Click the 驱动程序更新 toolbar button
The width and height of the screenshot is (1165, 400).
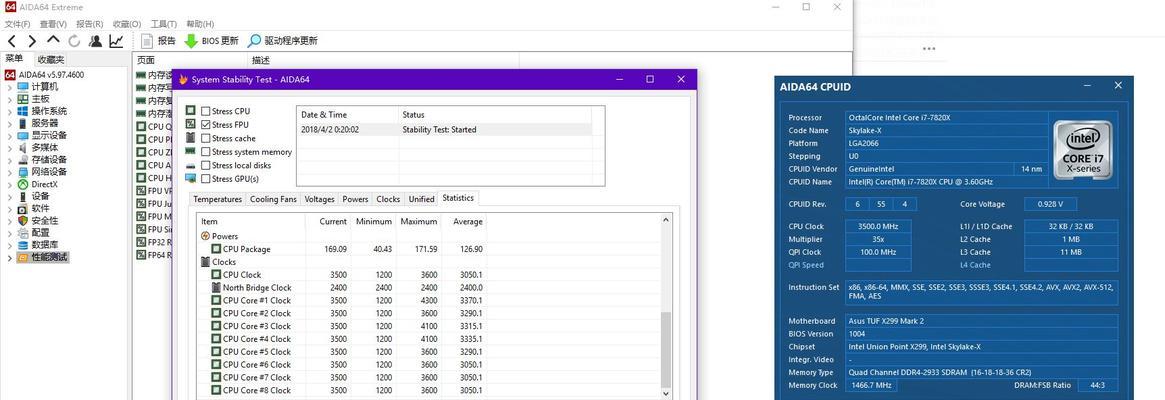pyautogui.click(x=282, y=41)
